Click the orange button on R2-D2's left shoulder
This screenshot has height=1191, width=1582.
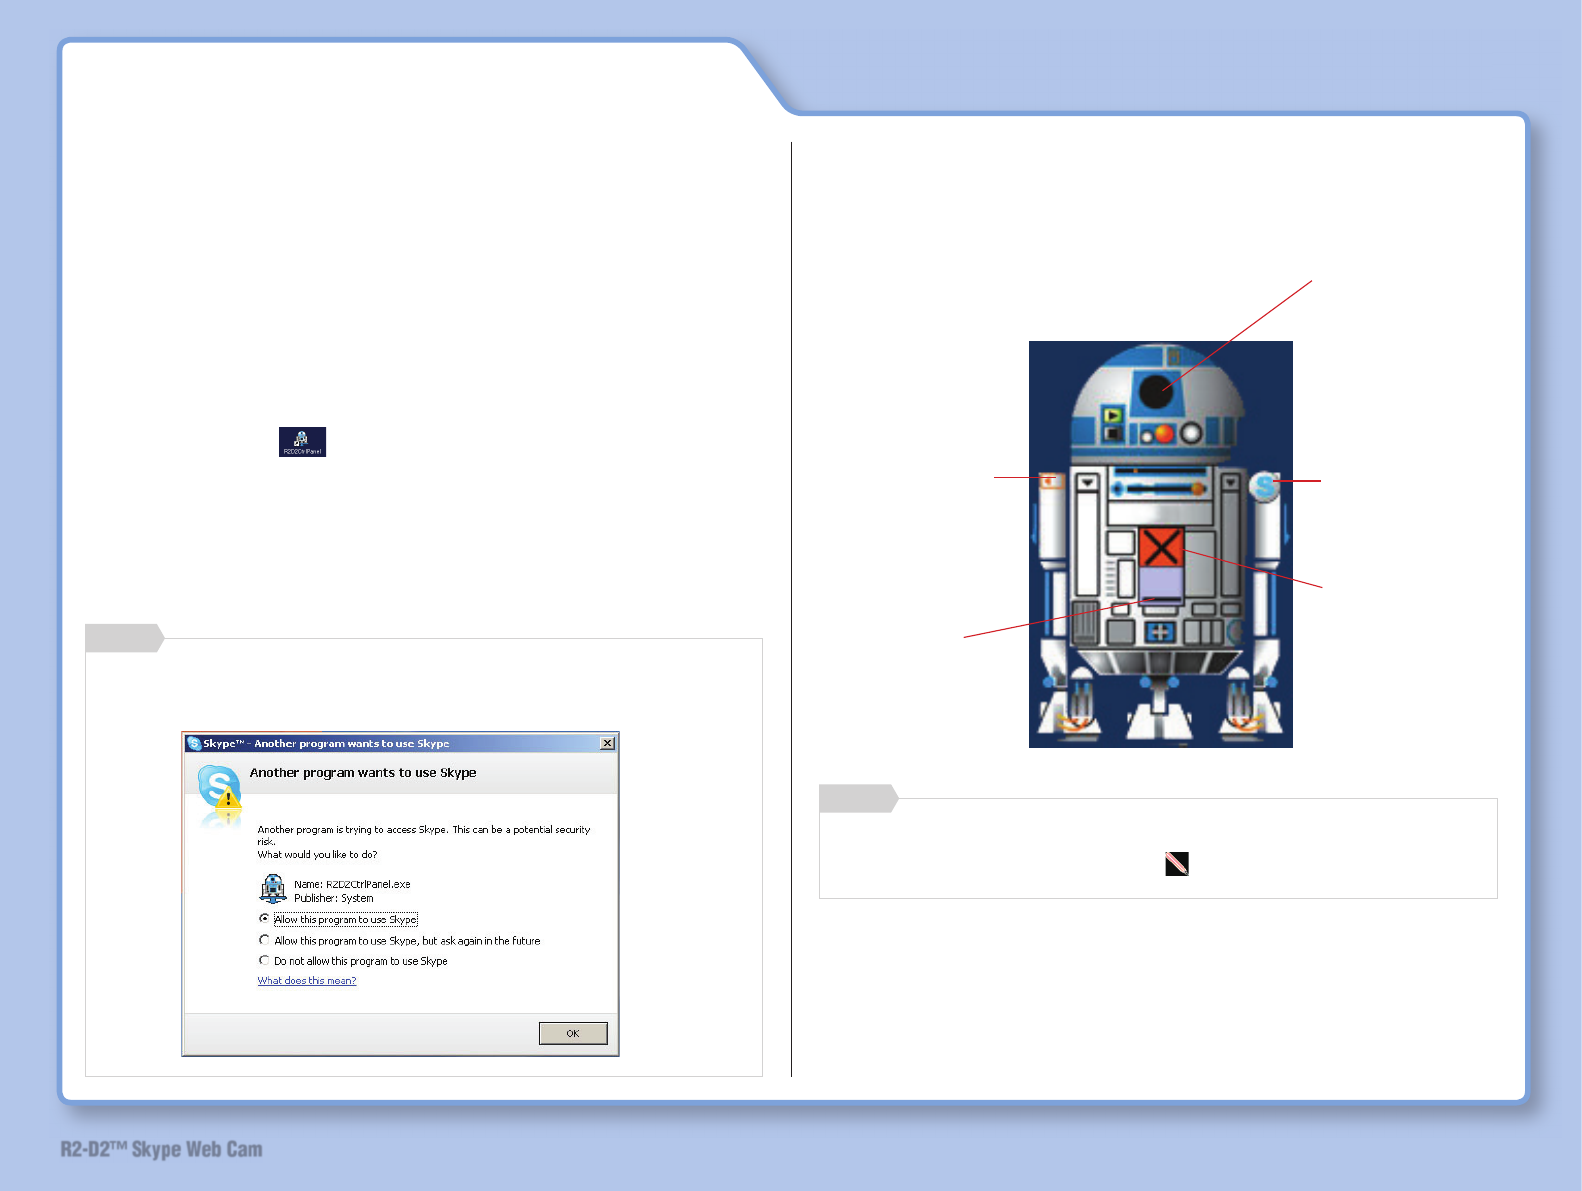[1051, 482]
